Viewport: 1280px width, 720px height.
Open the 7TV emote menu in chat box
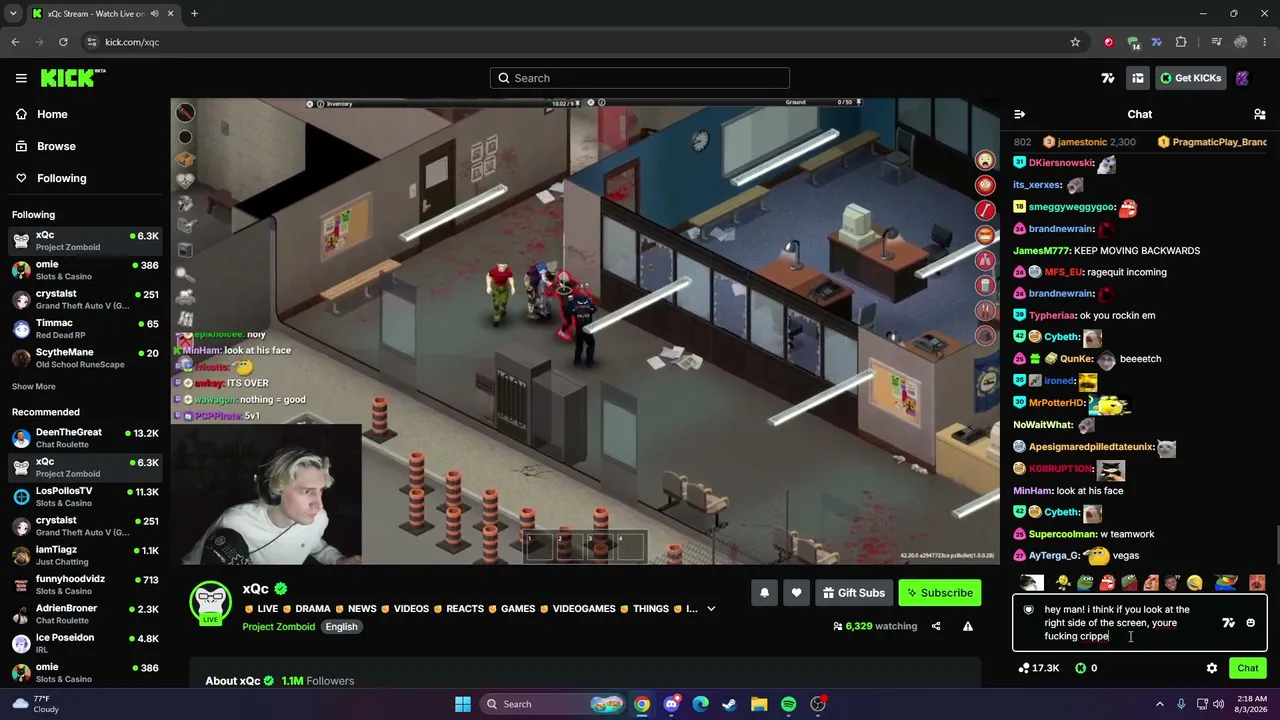[x=1228, y=623]
